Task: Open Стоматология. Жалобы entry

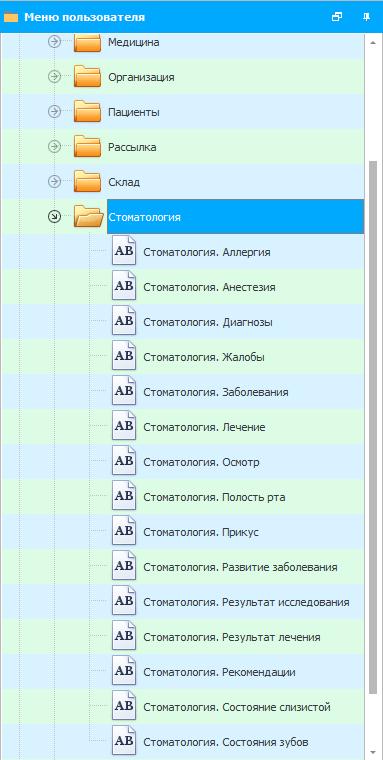Action: pyautogui.click(x=204, y=357)
